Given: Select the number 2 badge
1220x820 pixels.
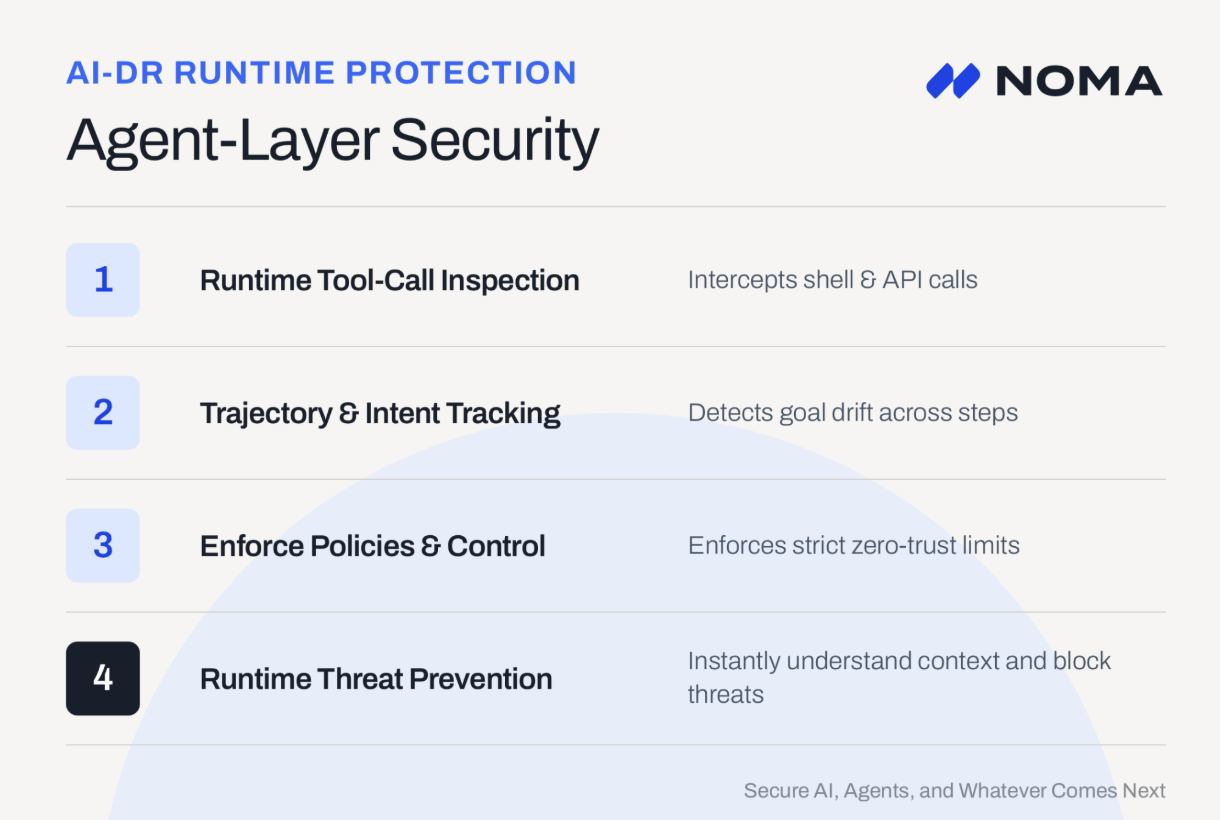Looking at the screenshot, I should point(103,413).
